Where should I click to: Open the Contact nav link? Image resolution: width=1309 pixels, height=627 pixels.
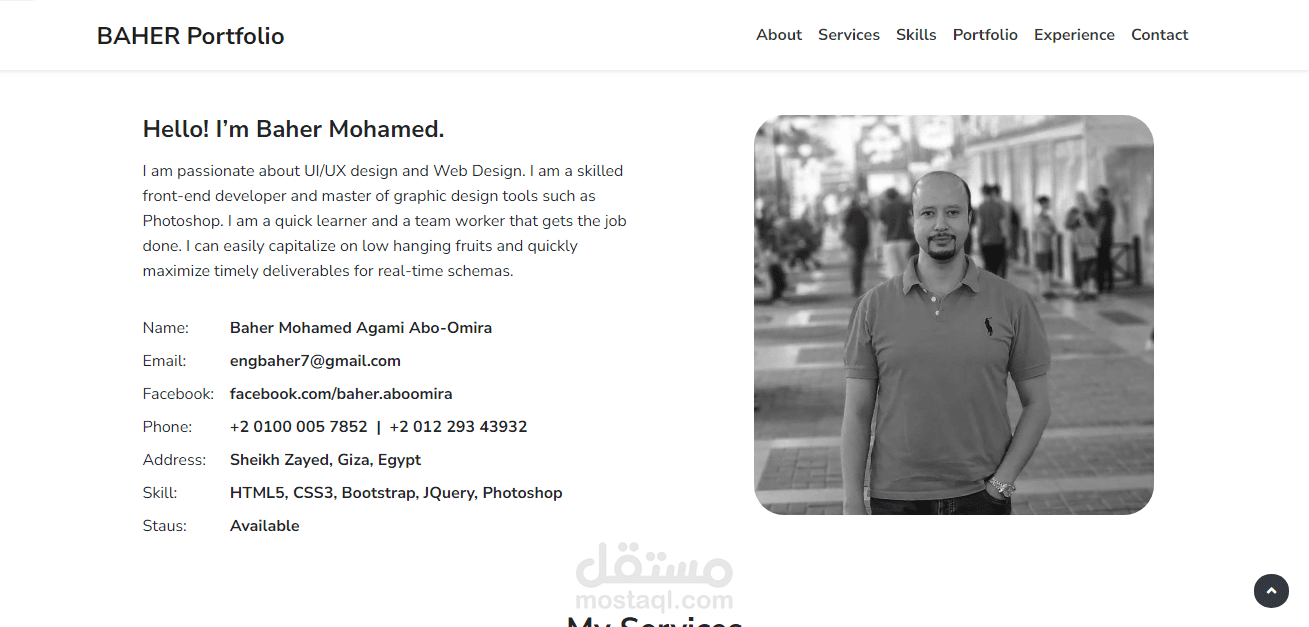[x=1160, y=35]
